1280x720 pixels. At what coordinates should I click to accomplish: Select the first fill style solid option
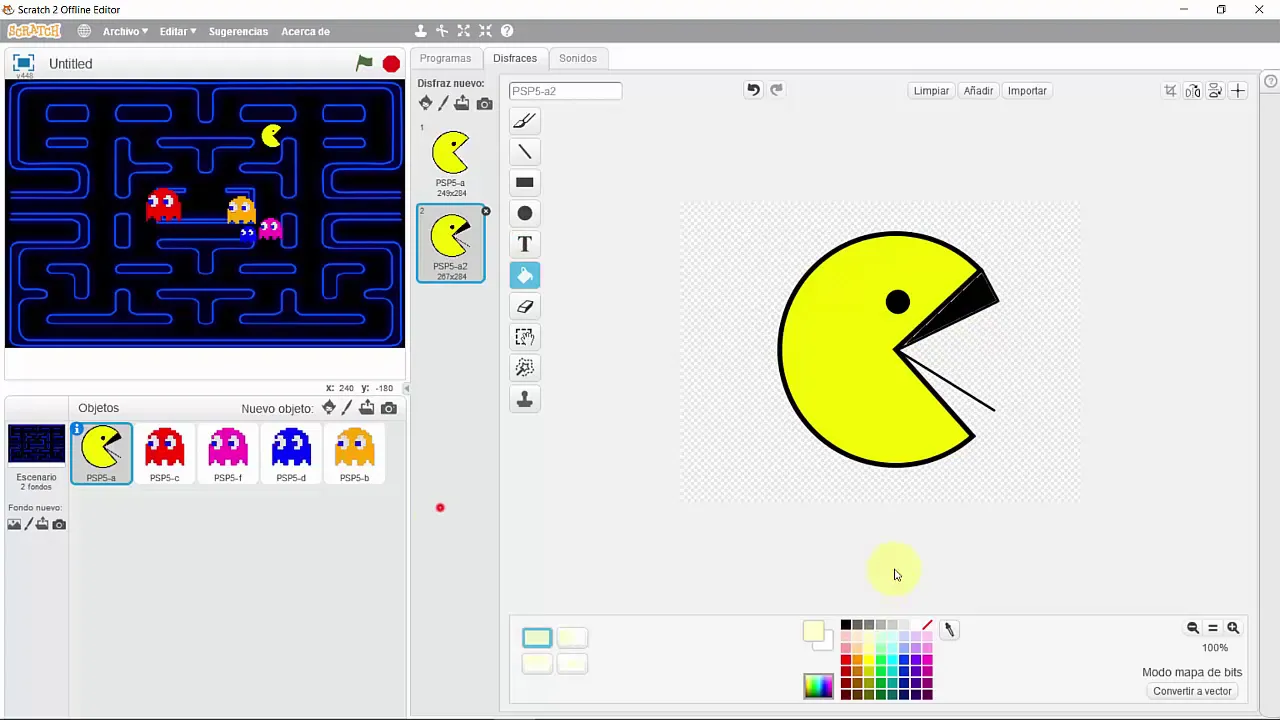pos(537,638)
